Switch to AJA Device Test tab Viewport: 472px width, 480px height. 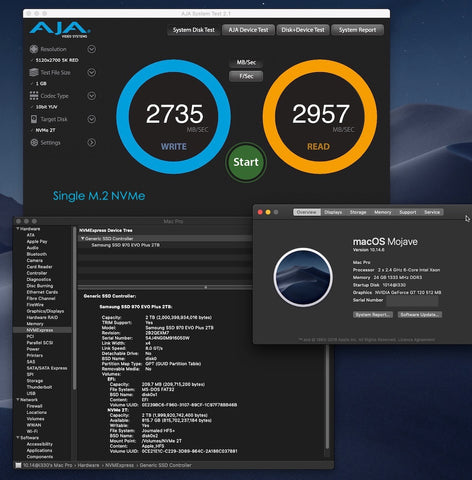coord(248,30)
